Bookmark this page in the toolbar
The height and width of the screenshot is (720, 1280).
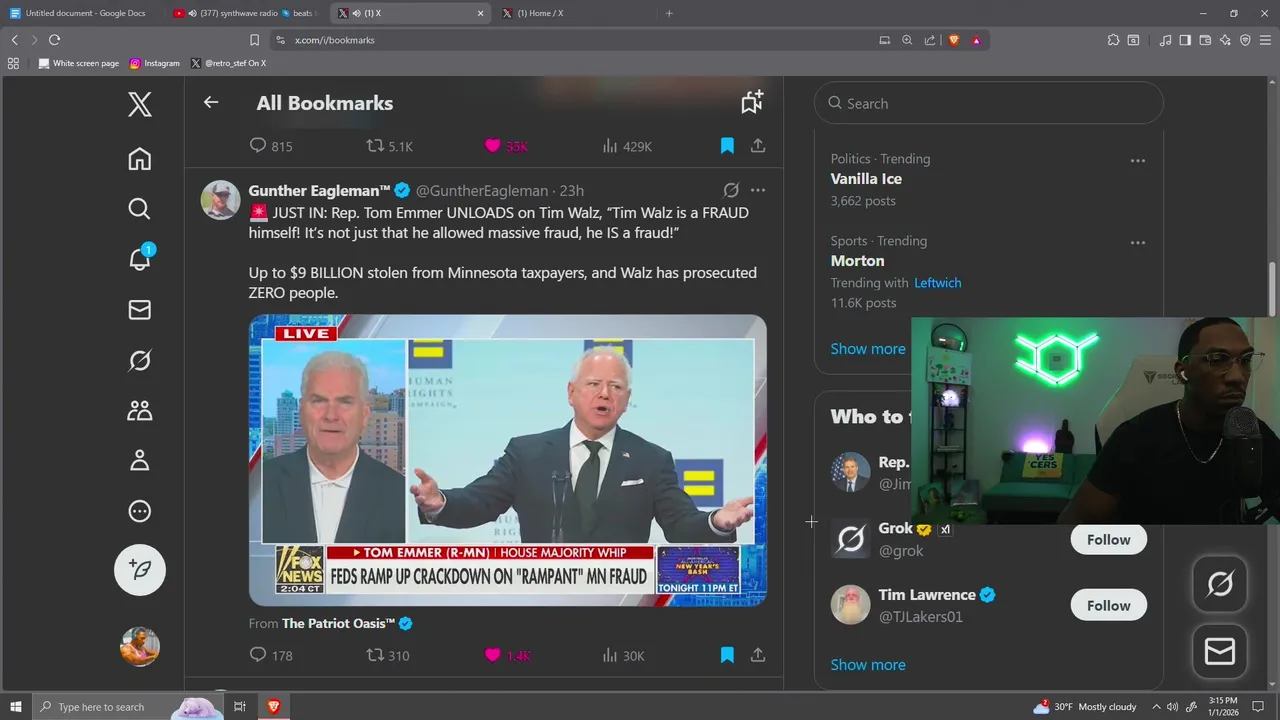click(x=254, y=40)
